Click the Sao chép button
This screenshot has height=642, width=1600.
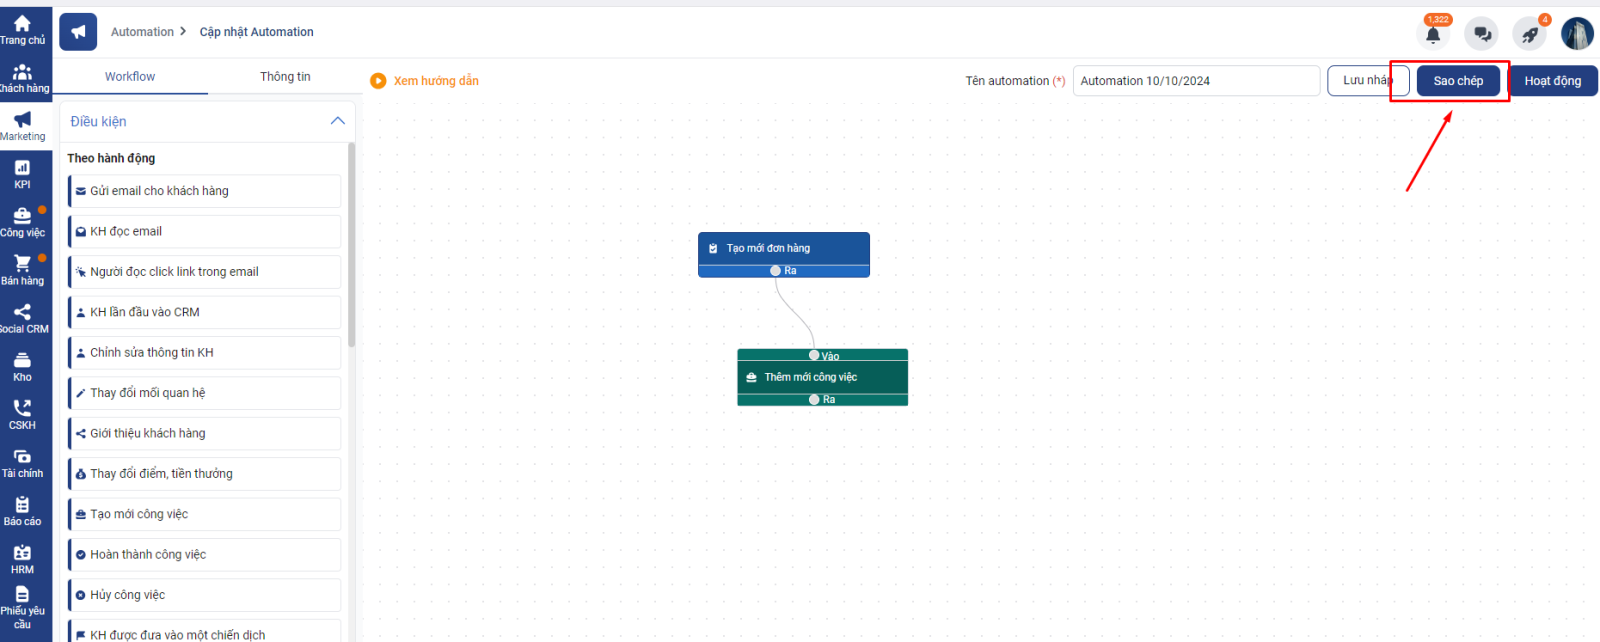coord(1458,81)
